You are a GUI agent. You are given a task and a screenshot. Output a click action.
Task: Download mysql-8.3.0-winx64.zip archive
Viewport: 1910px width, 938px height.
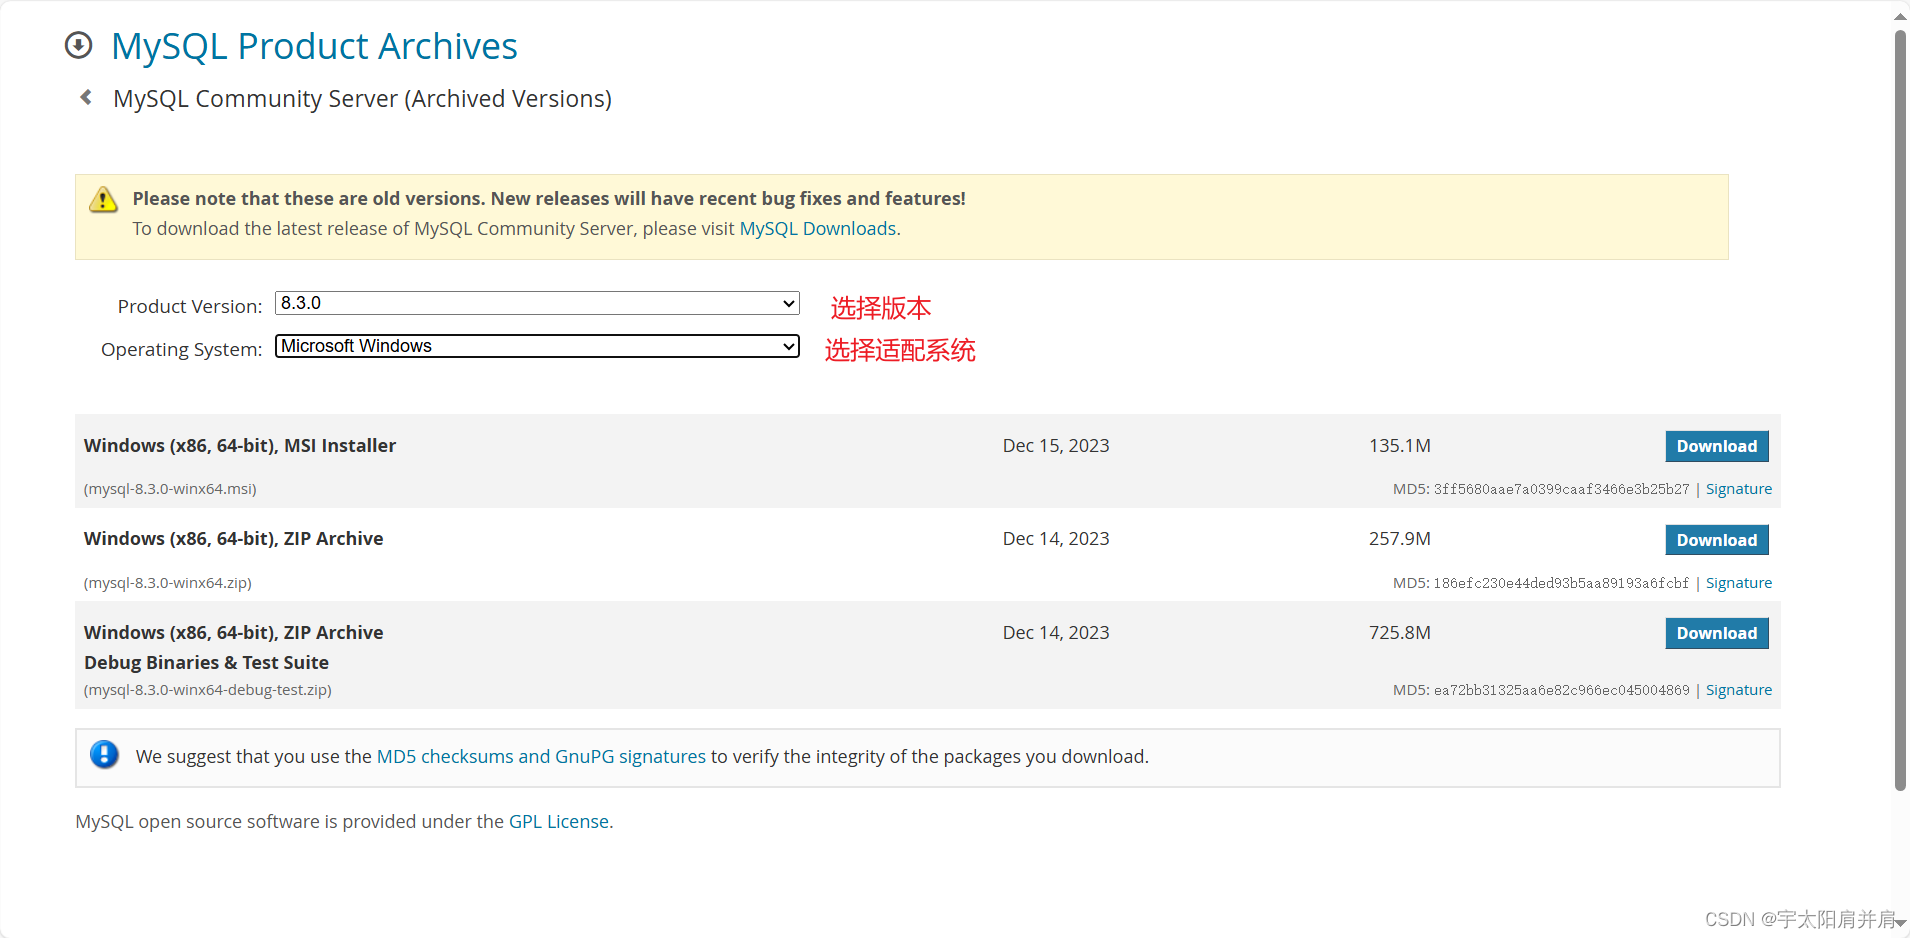tap(1717, 540)
